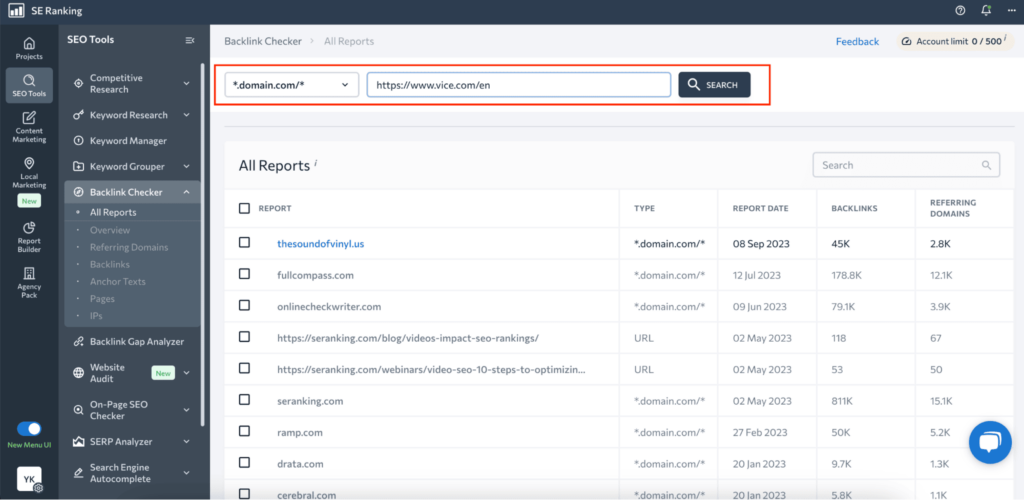1024x500 pixels.
Task: Click Backlink Checker breadcrumb link
Action: (x=263, y=41)
